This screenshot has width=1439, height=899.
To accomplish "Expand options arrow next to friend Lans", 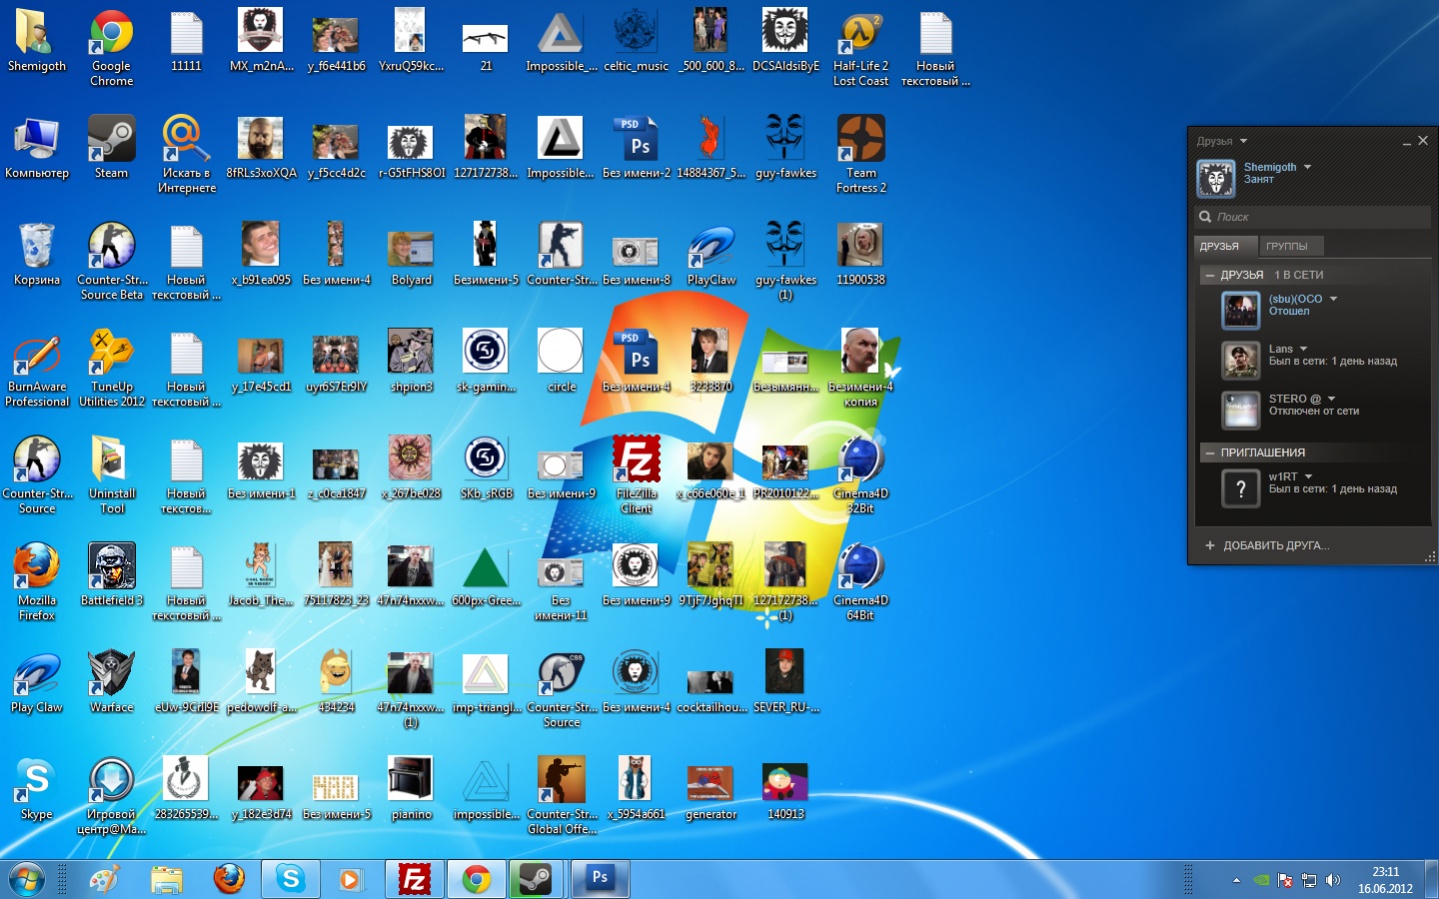I will [1303, 349].
